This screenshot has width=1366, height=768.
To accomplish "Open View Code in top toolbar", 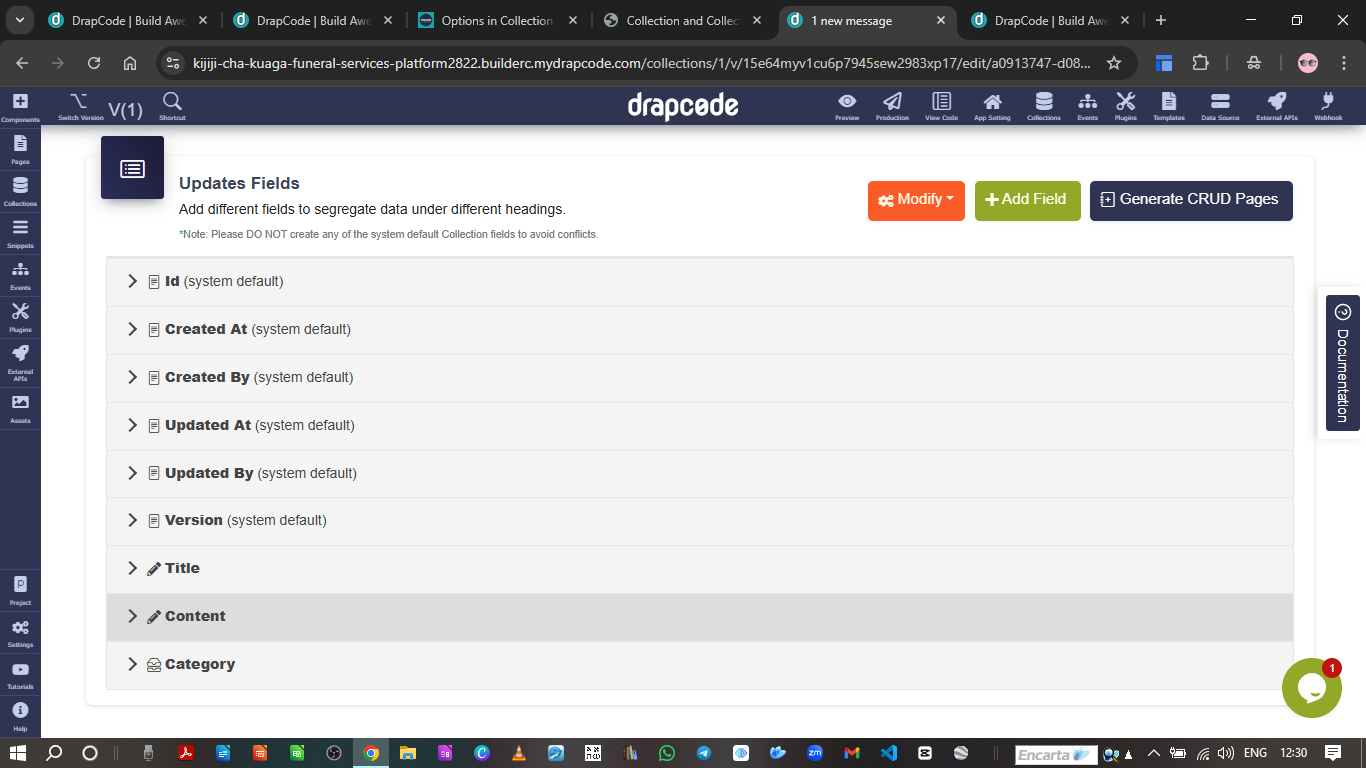I will (x=941, y=106).
